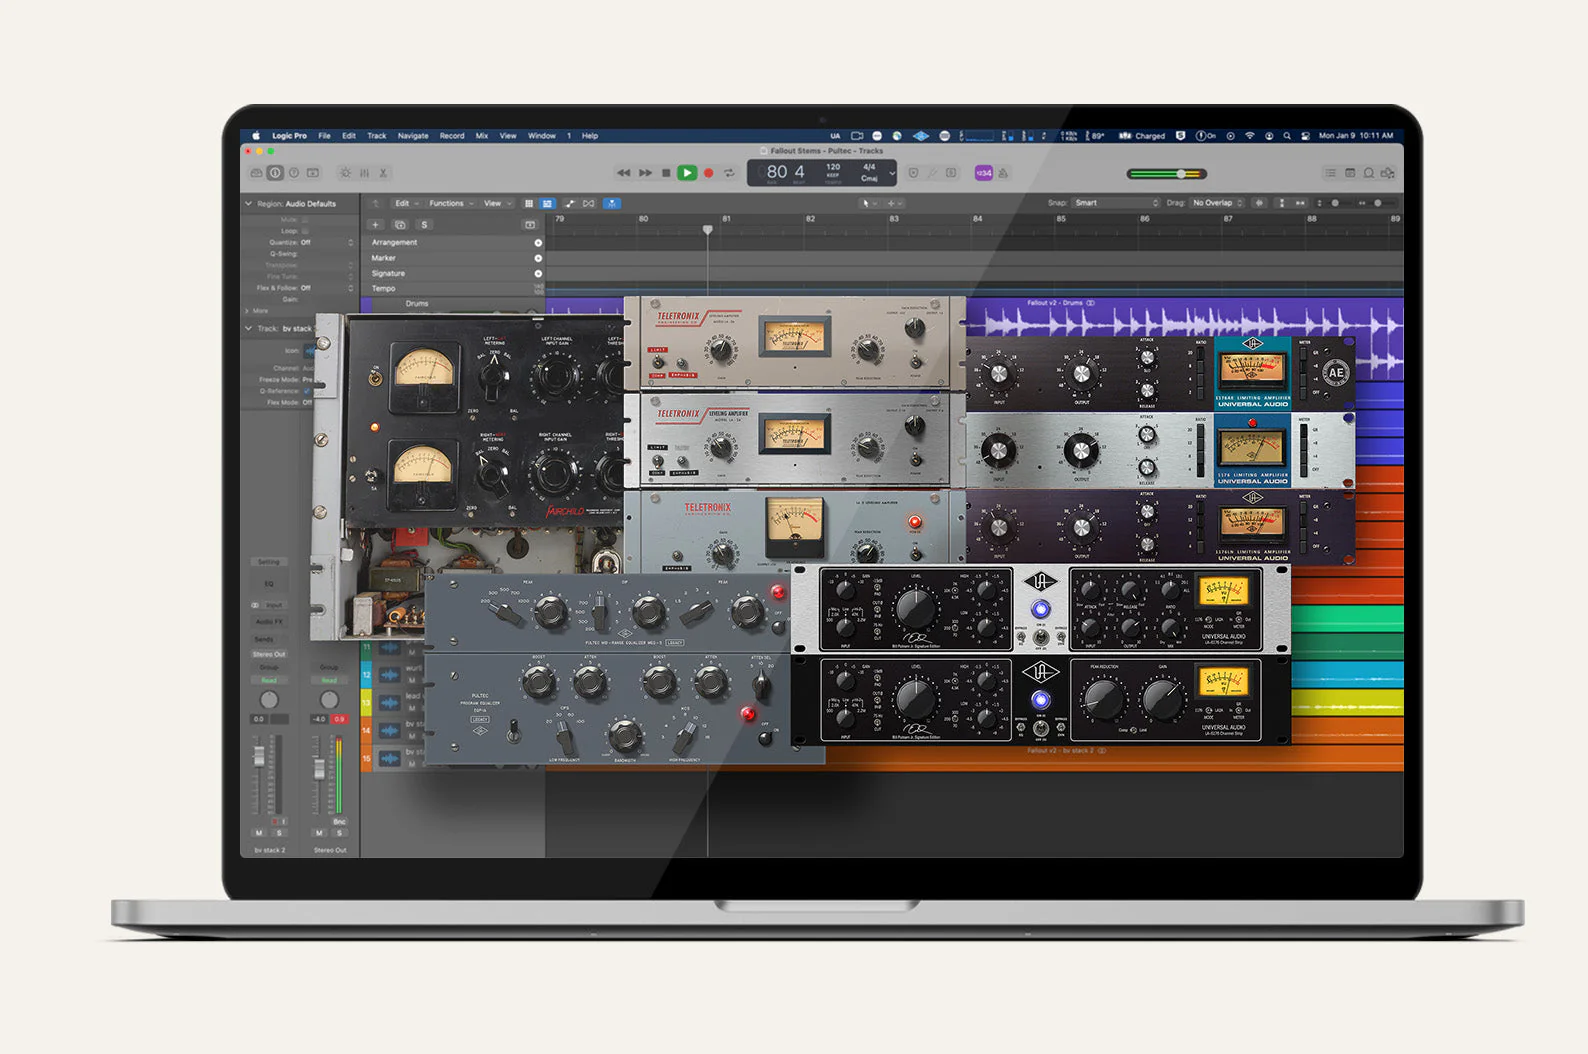Open the Functions menu in tracks area
The height and width of the screenshot is (1054, 1588).
(x=450, y=203)
